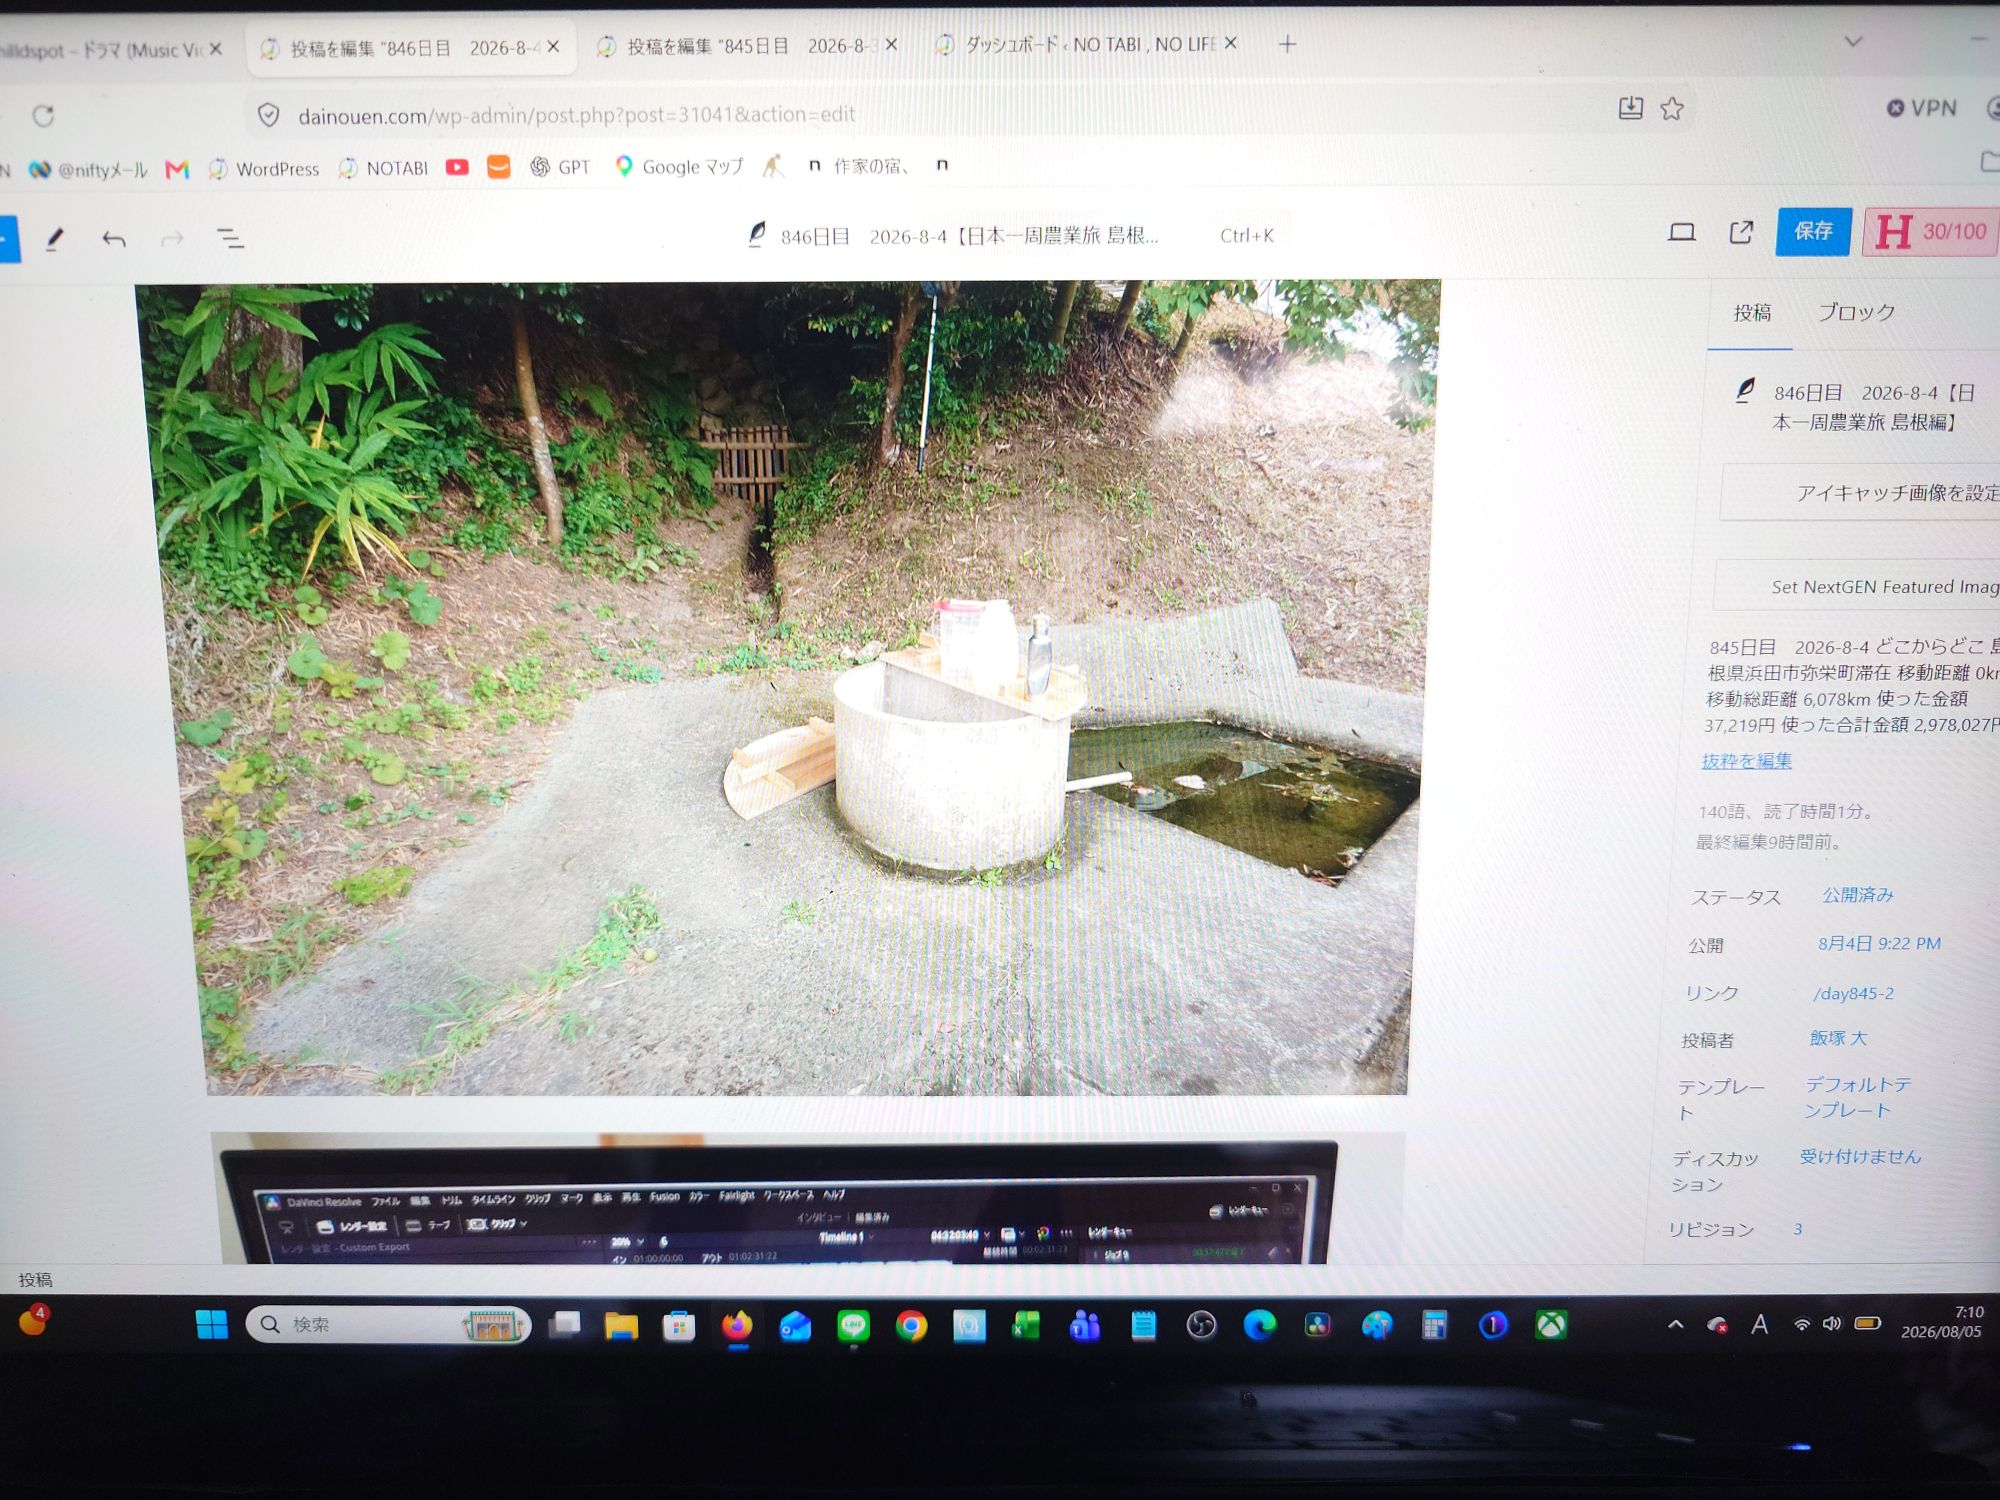Switch to the ブロック sidebar tab
Viewport: 2000px width, 1500px height.
(x=1856, y=312)
